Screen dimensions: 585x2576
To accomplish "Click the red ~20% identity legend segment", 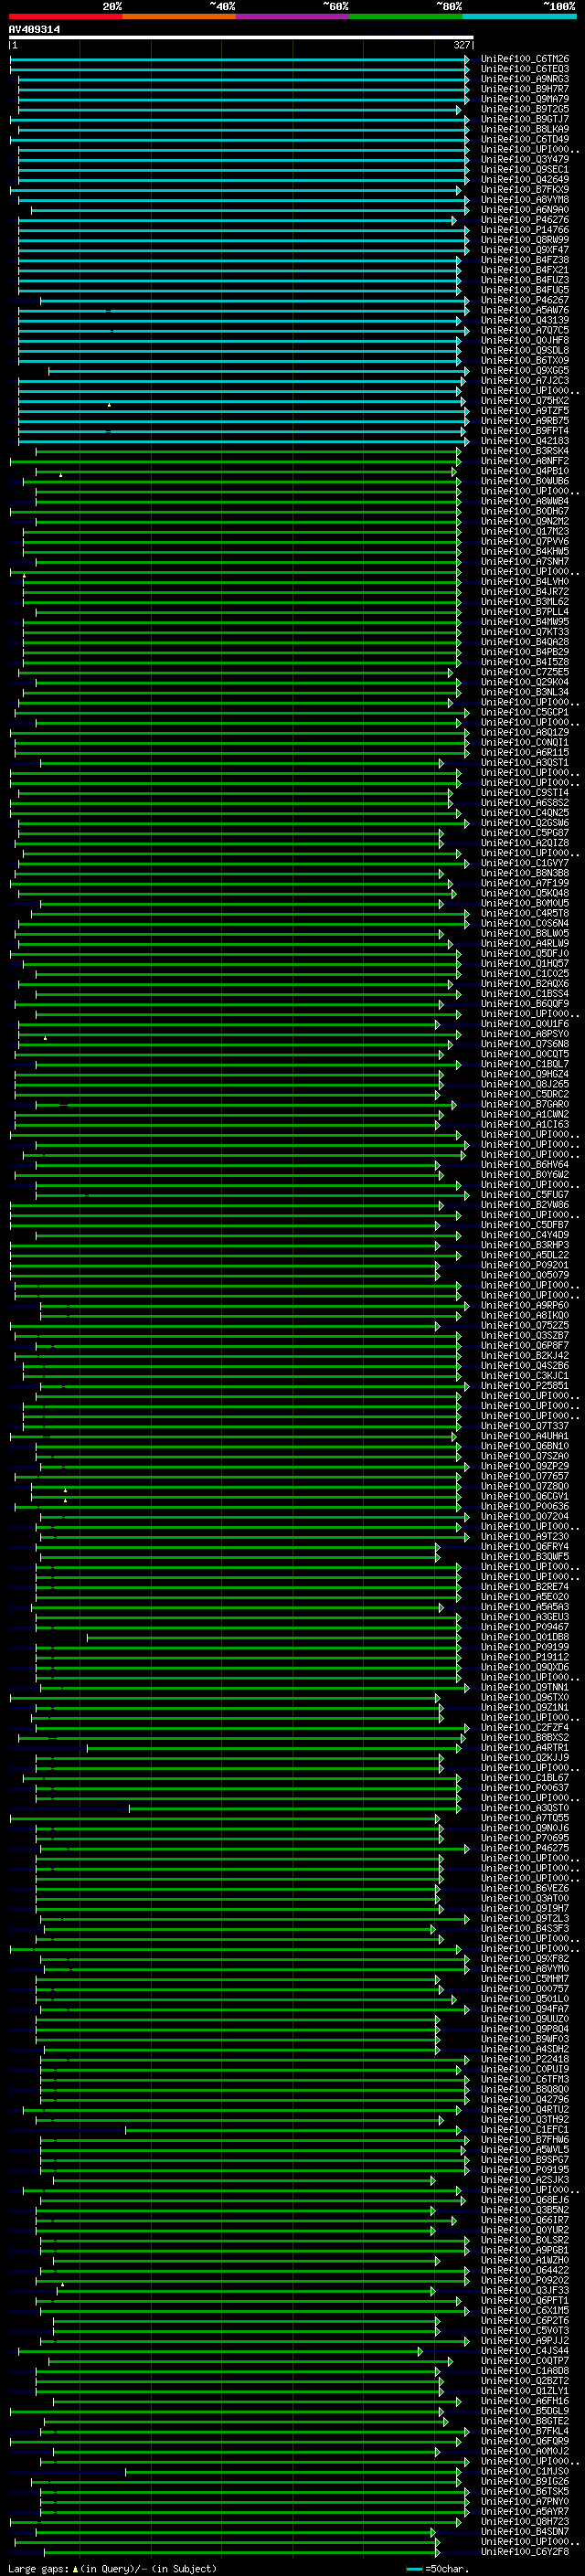I will pos(66,16).
